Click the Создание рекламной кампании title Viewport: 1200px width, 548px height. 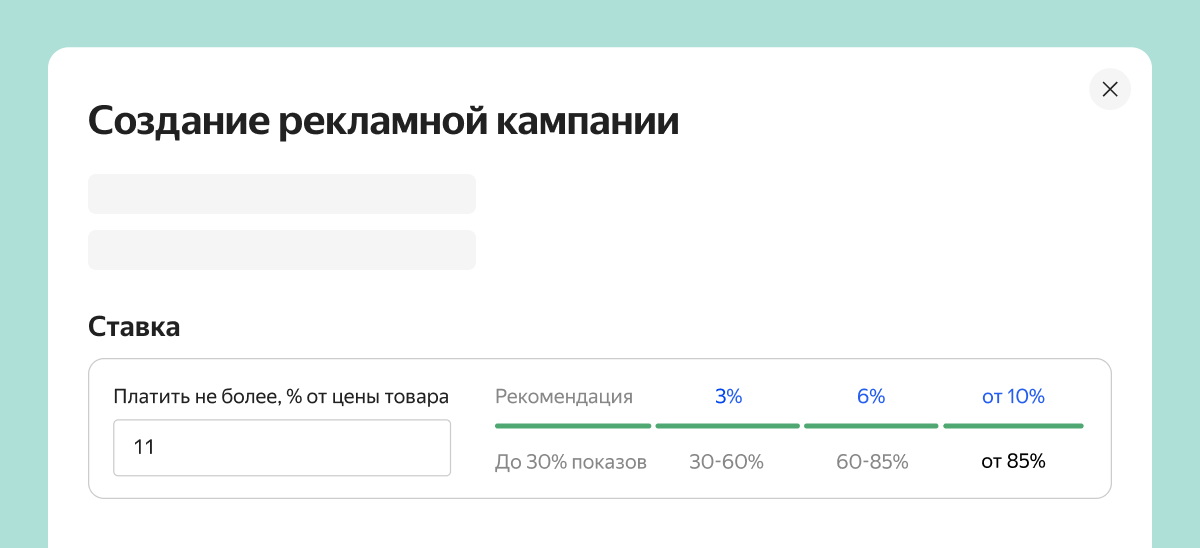tap(384, 121)
